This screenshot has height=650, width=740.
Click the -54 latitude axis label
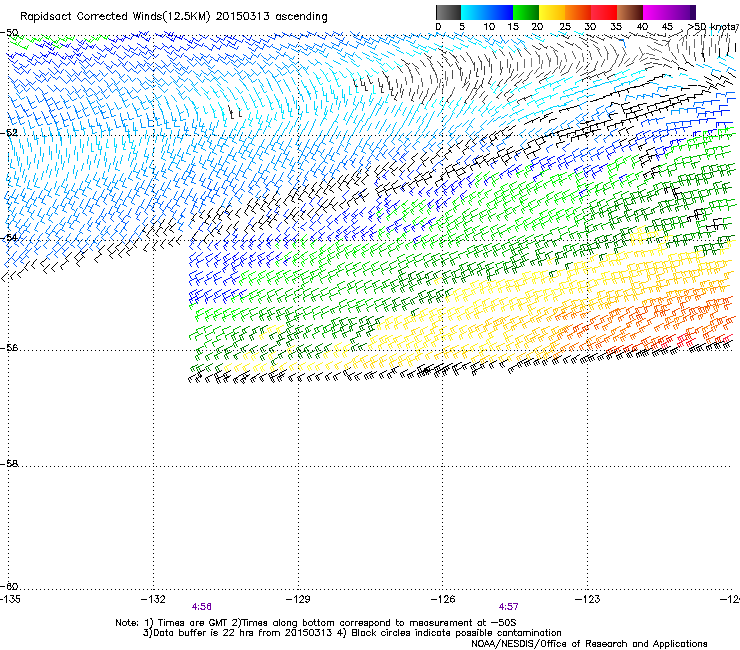point(9,237)
